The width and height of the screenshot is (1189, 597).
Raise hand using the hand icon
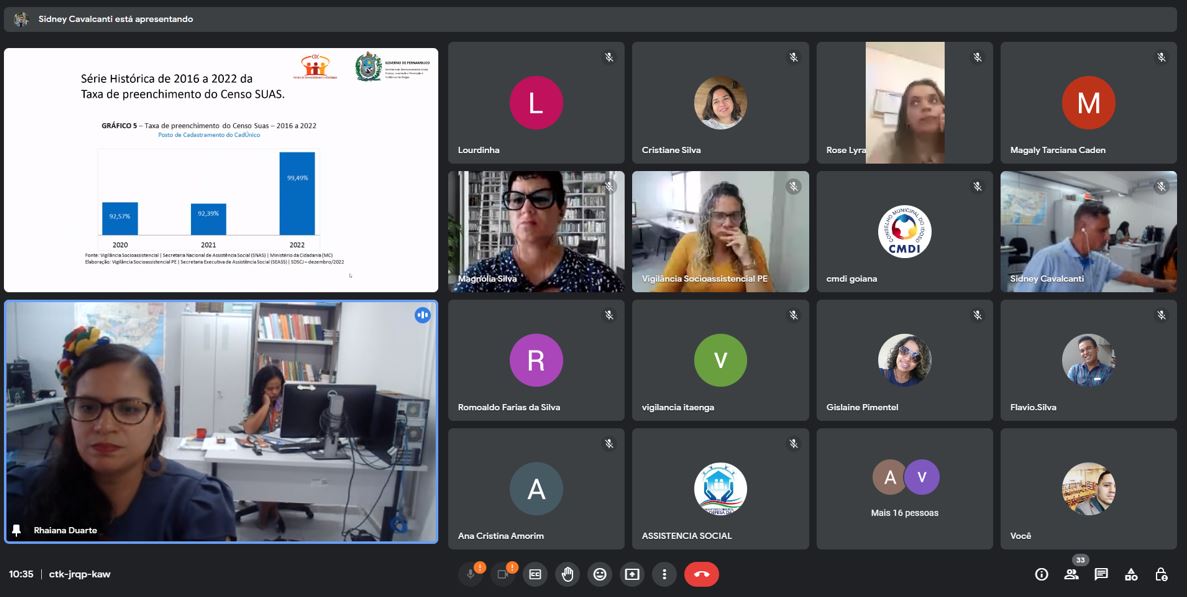click(568, 574)
